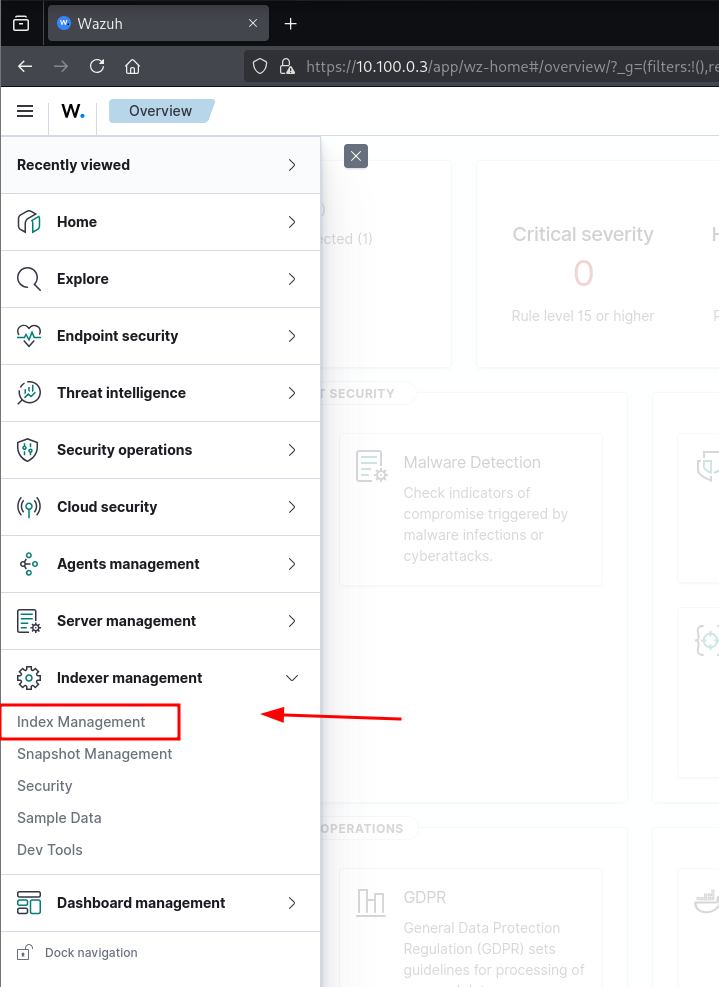The image size is (719, 987).
Task: Close the Wazuh browser tab
Action: pos(253,23)
